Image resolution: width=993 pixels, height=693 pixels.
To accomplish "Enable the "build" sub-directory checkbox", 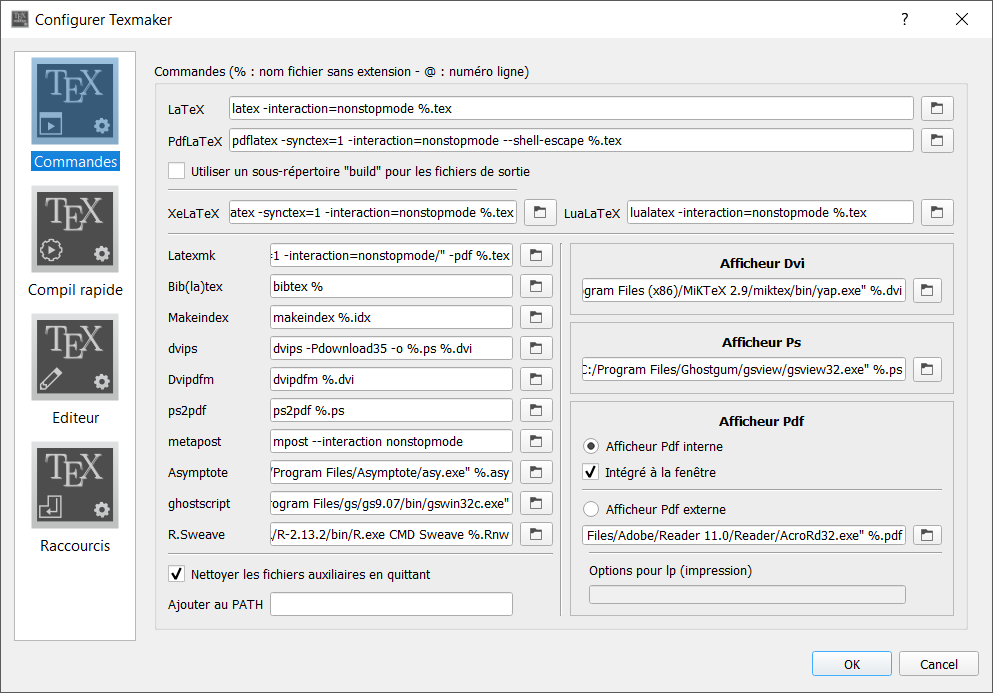I will [x=177, y=171].
